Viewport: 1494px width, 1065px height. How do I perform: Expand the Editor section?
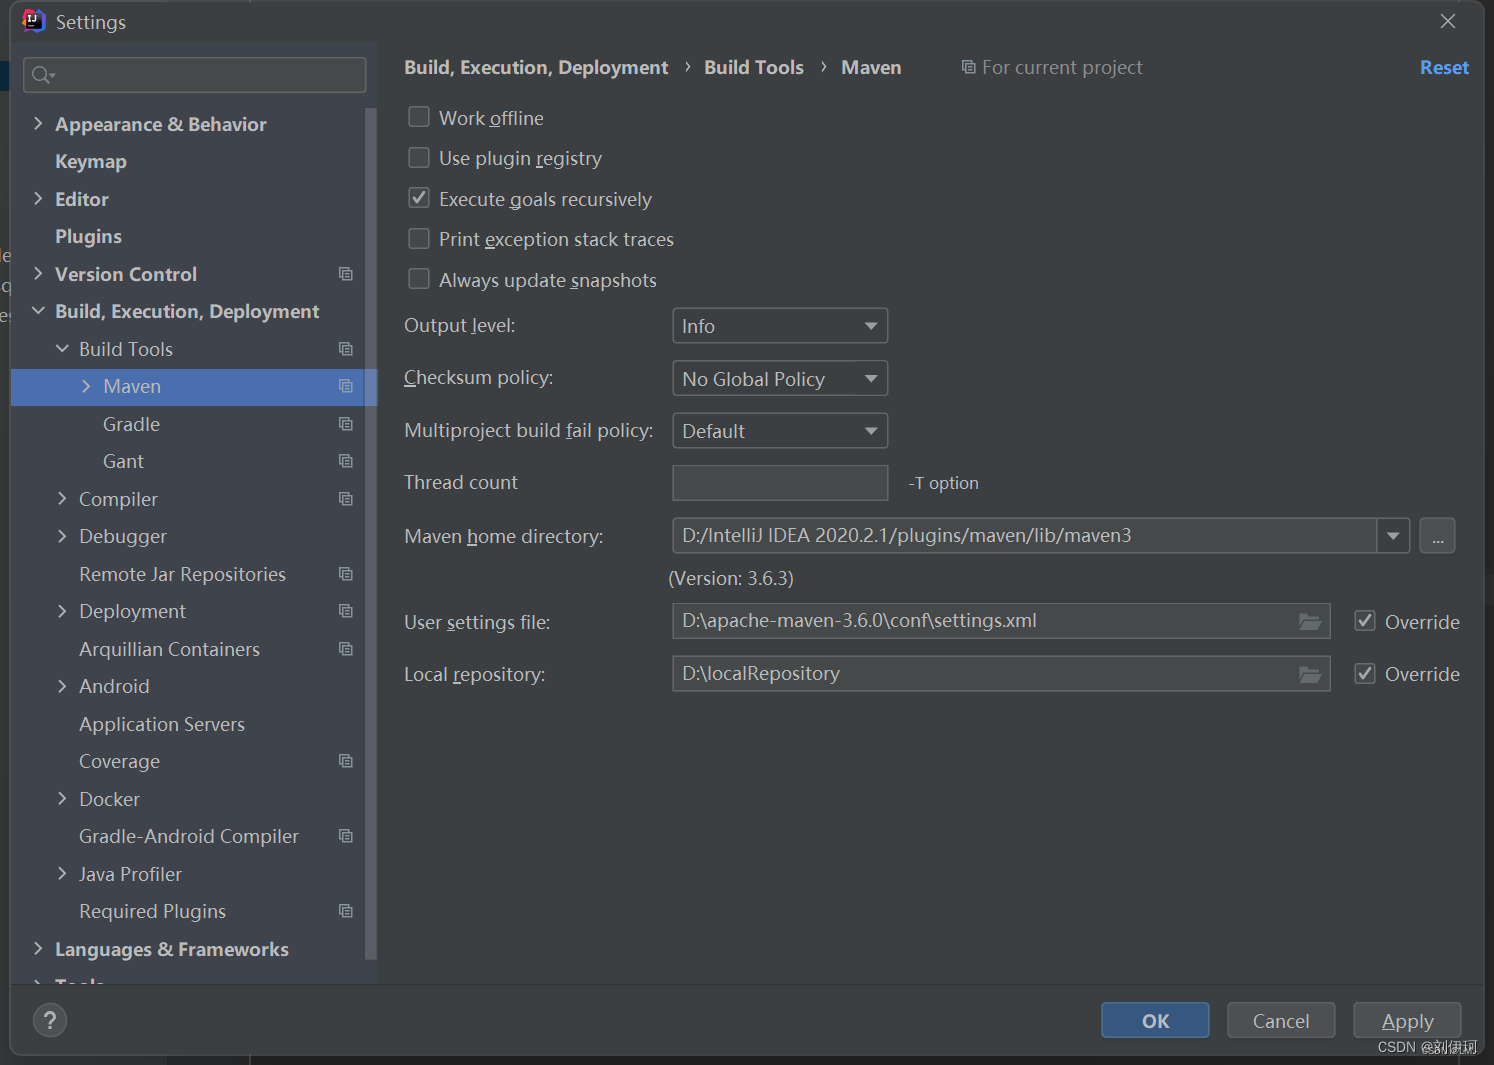38,198
